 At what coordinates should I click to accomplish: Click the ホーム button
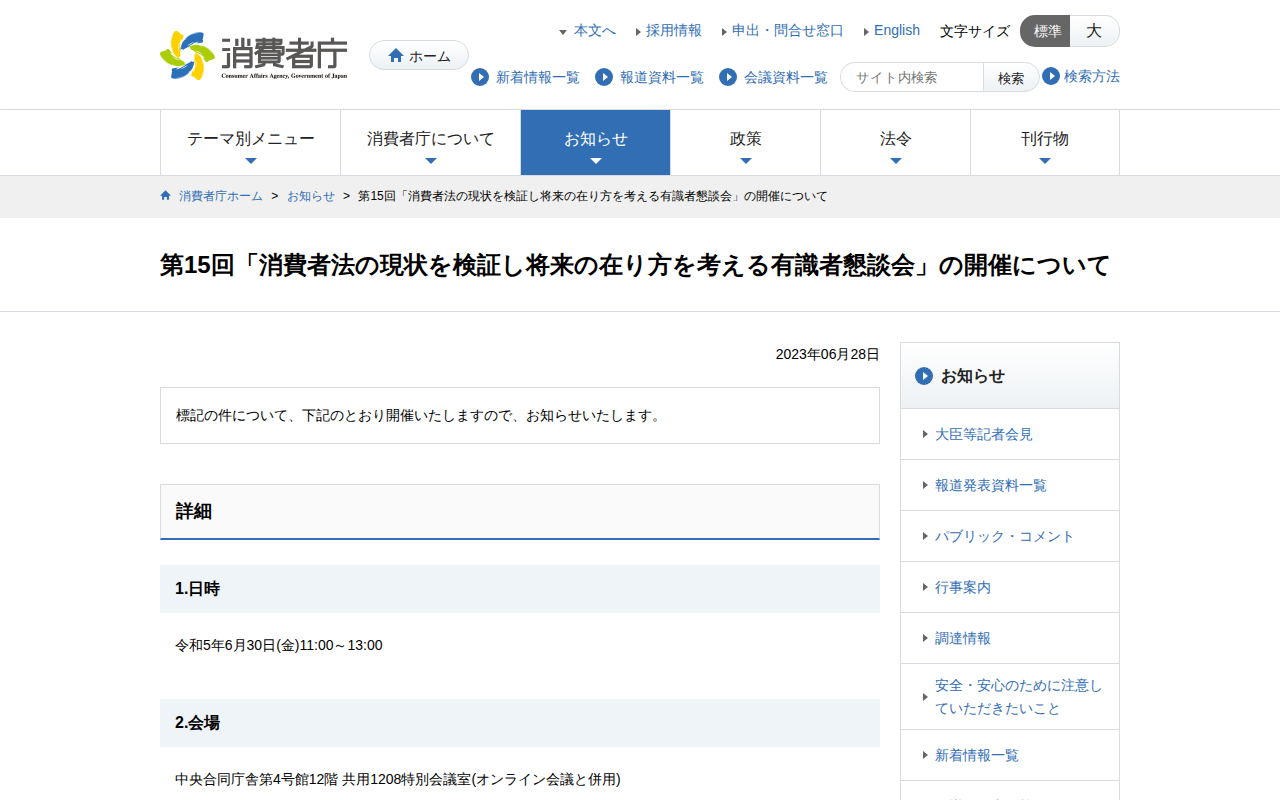(419, 56)
